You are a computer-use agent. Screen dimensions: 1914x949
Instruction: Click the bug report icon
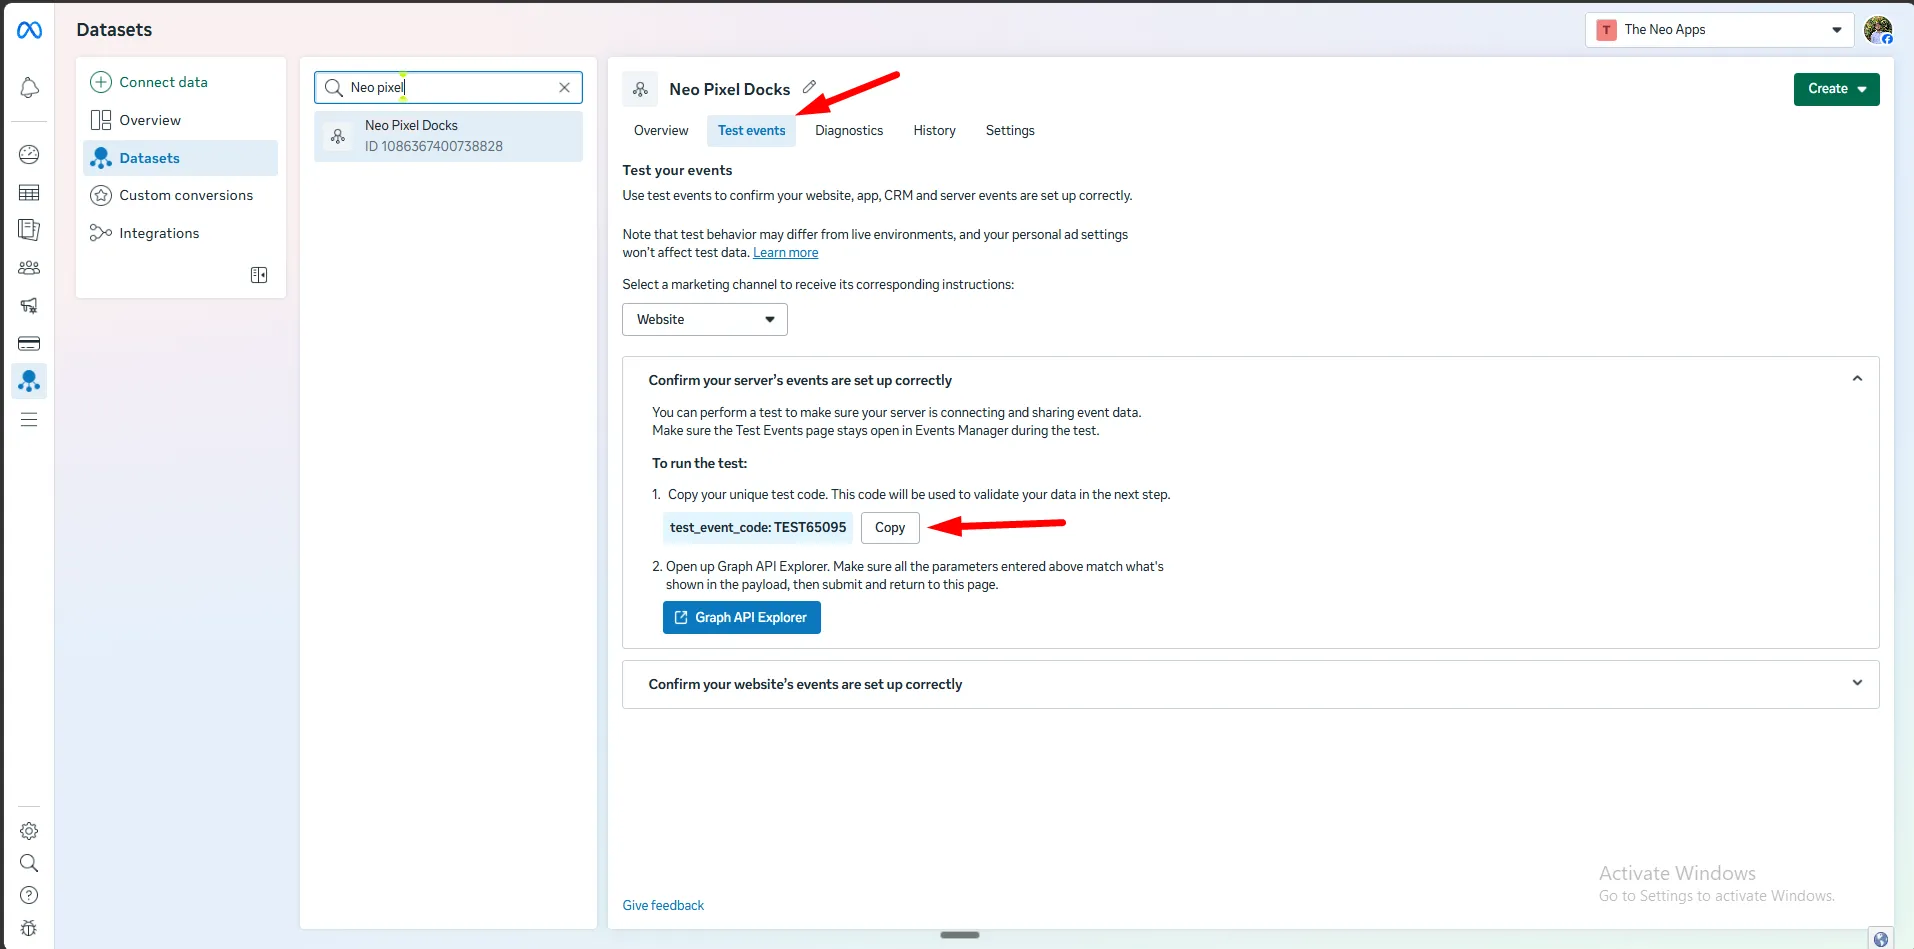29,928
